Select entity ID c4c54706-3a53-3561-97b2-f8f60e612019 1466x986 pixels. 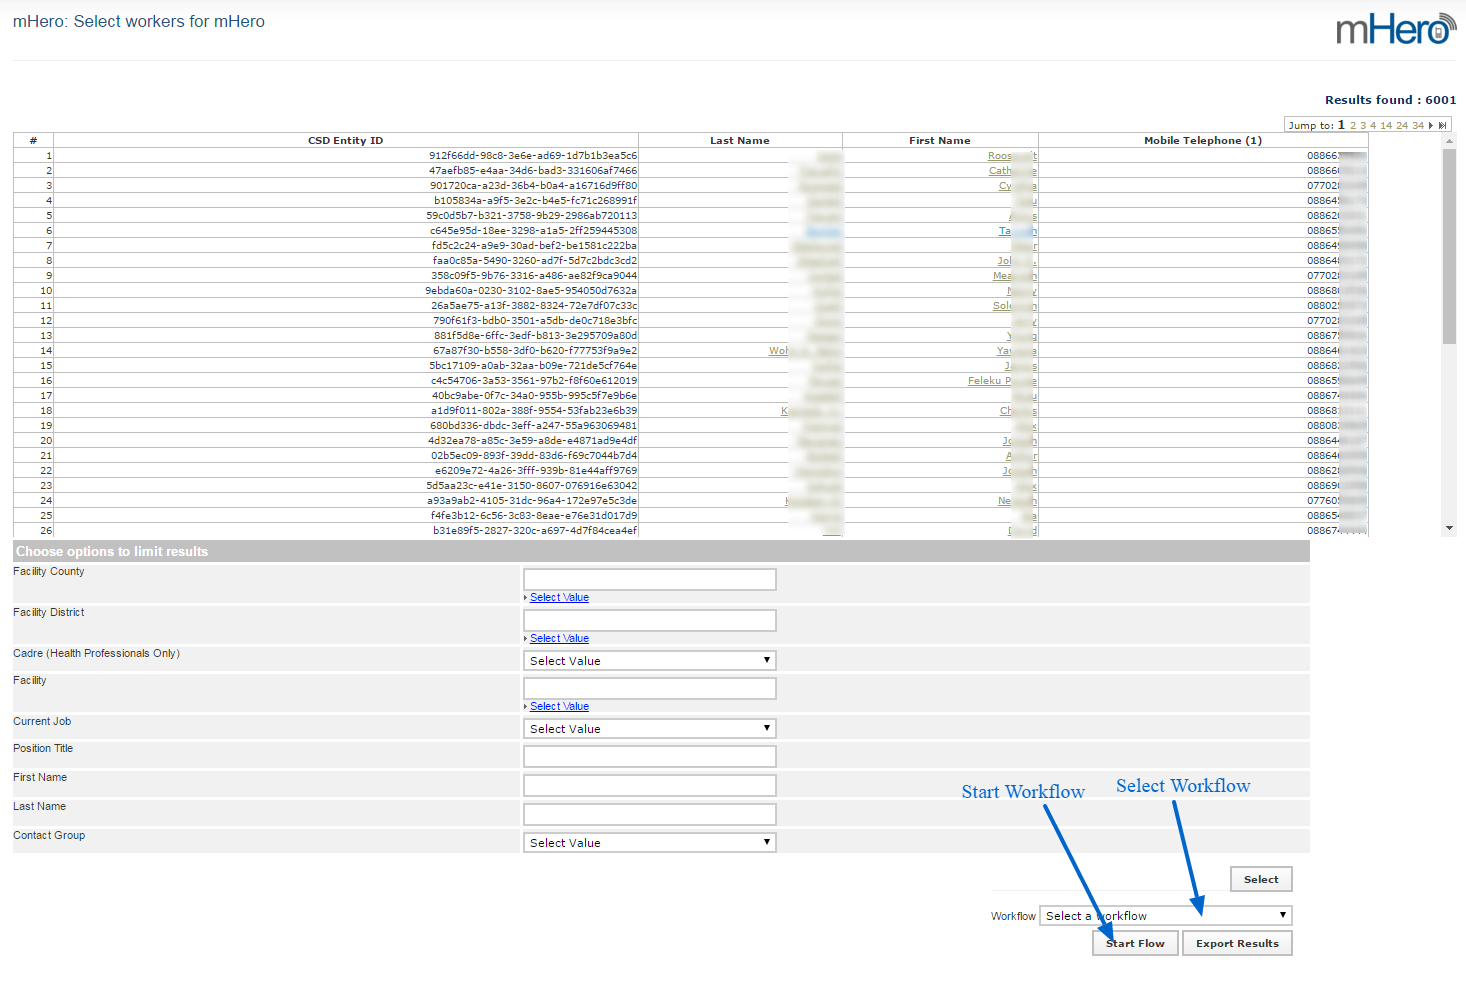coord(534,381)
